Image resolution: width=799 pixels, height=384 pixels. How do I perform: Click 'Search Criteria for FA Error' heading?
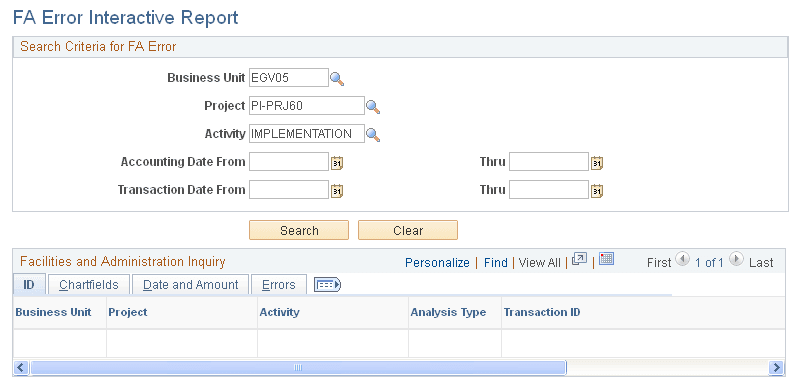coord(98,47)
